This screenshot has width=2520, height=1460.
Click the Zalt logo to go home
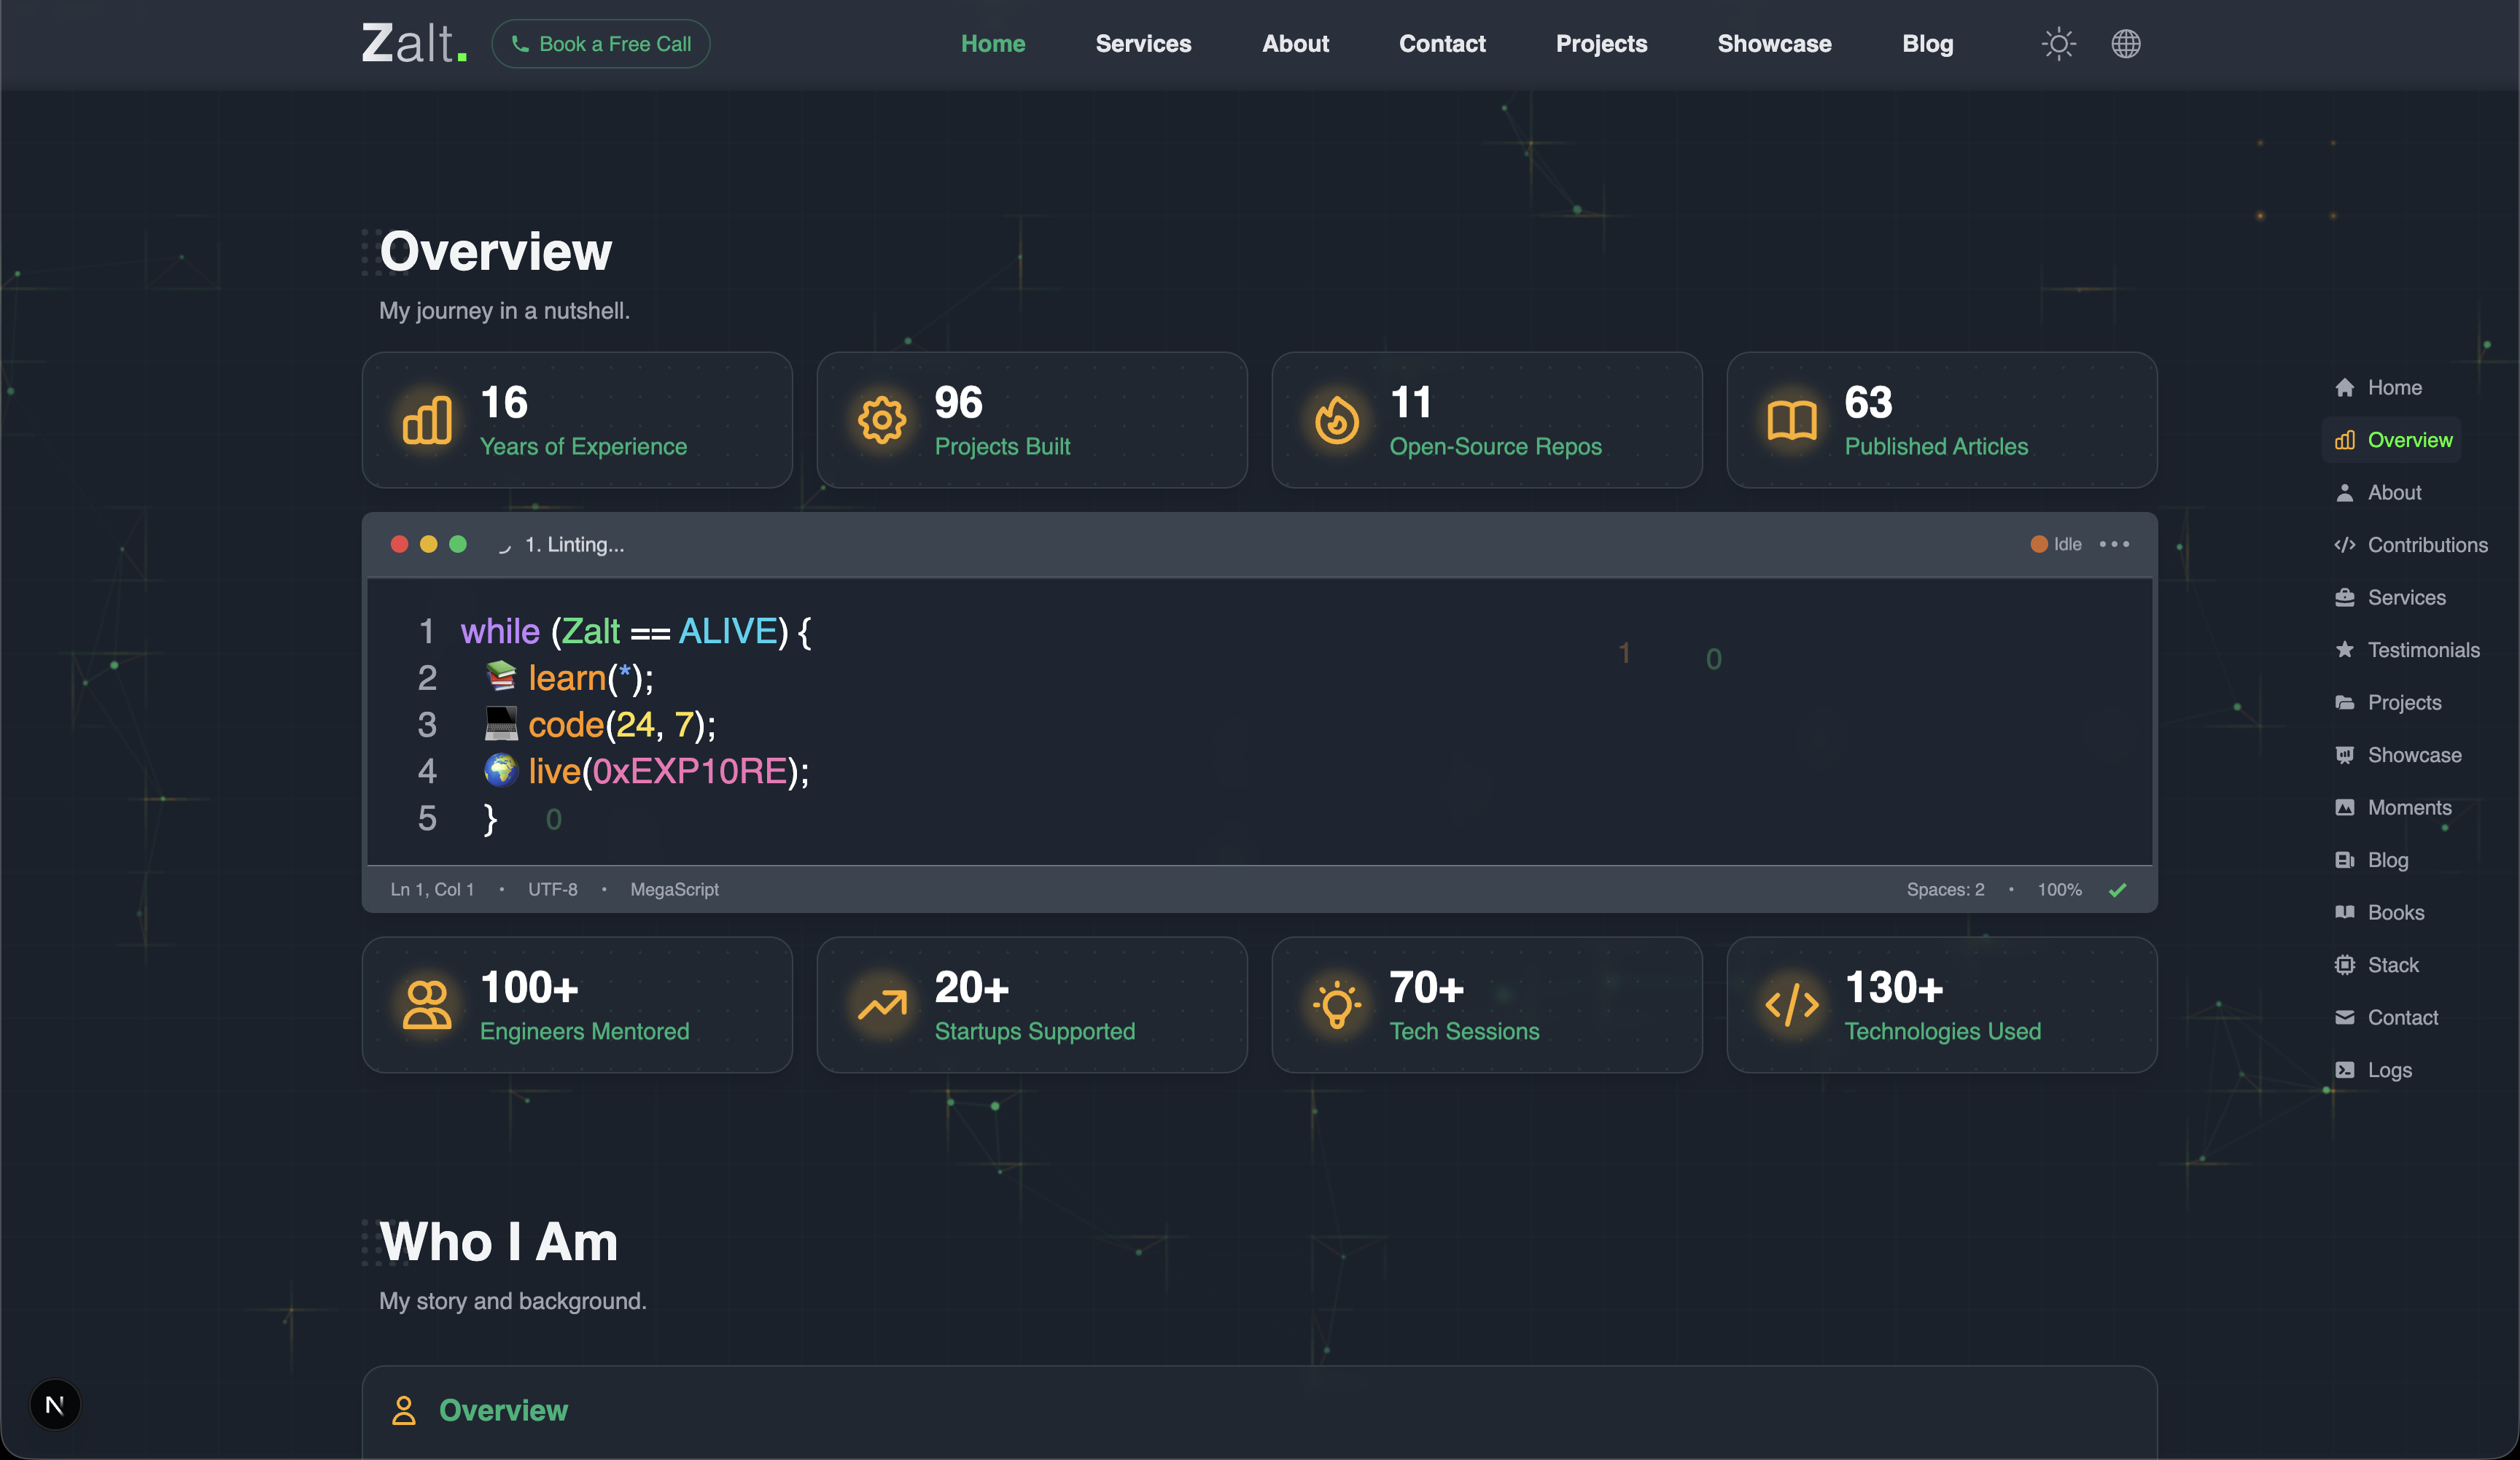click(x=413, y=42)
